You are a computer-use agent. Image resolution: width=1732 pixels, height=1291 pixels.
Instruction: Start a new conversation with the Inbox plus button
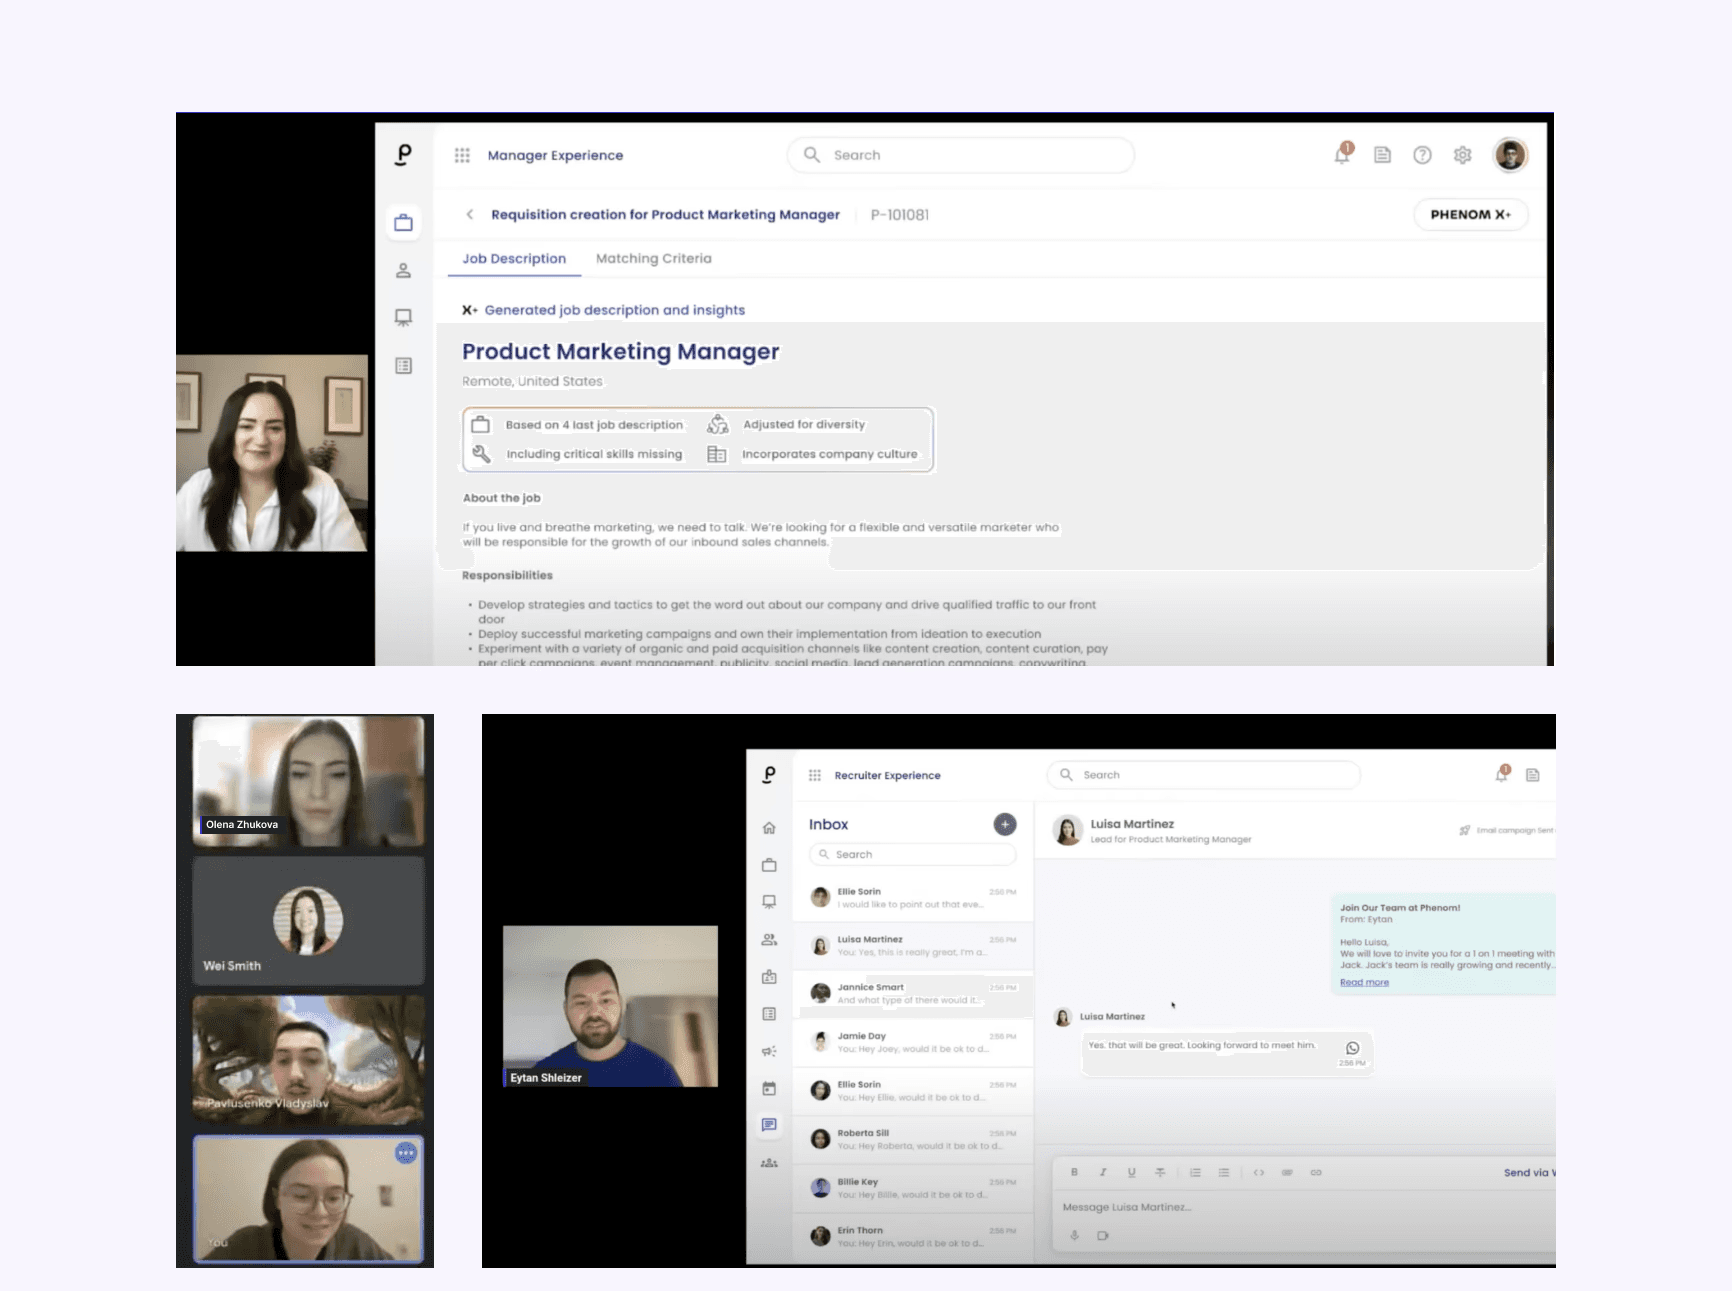1005,824
